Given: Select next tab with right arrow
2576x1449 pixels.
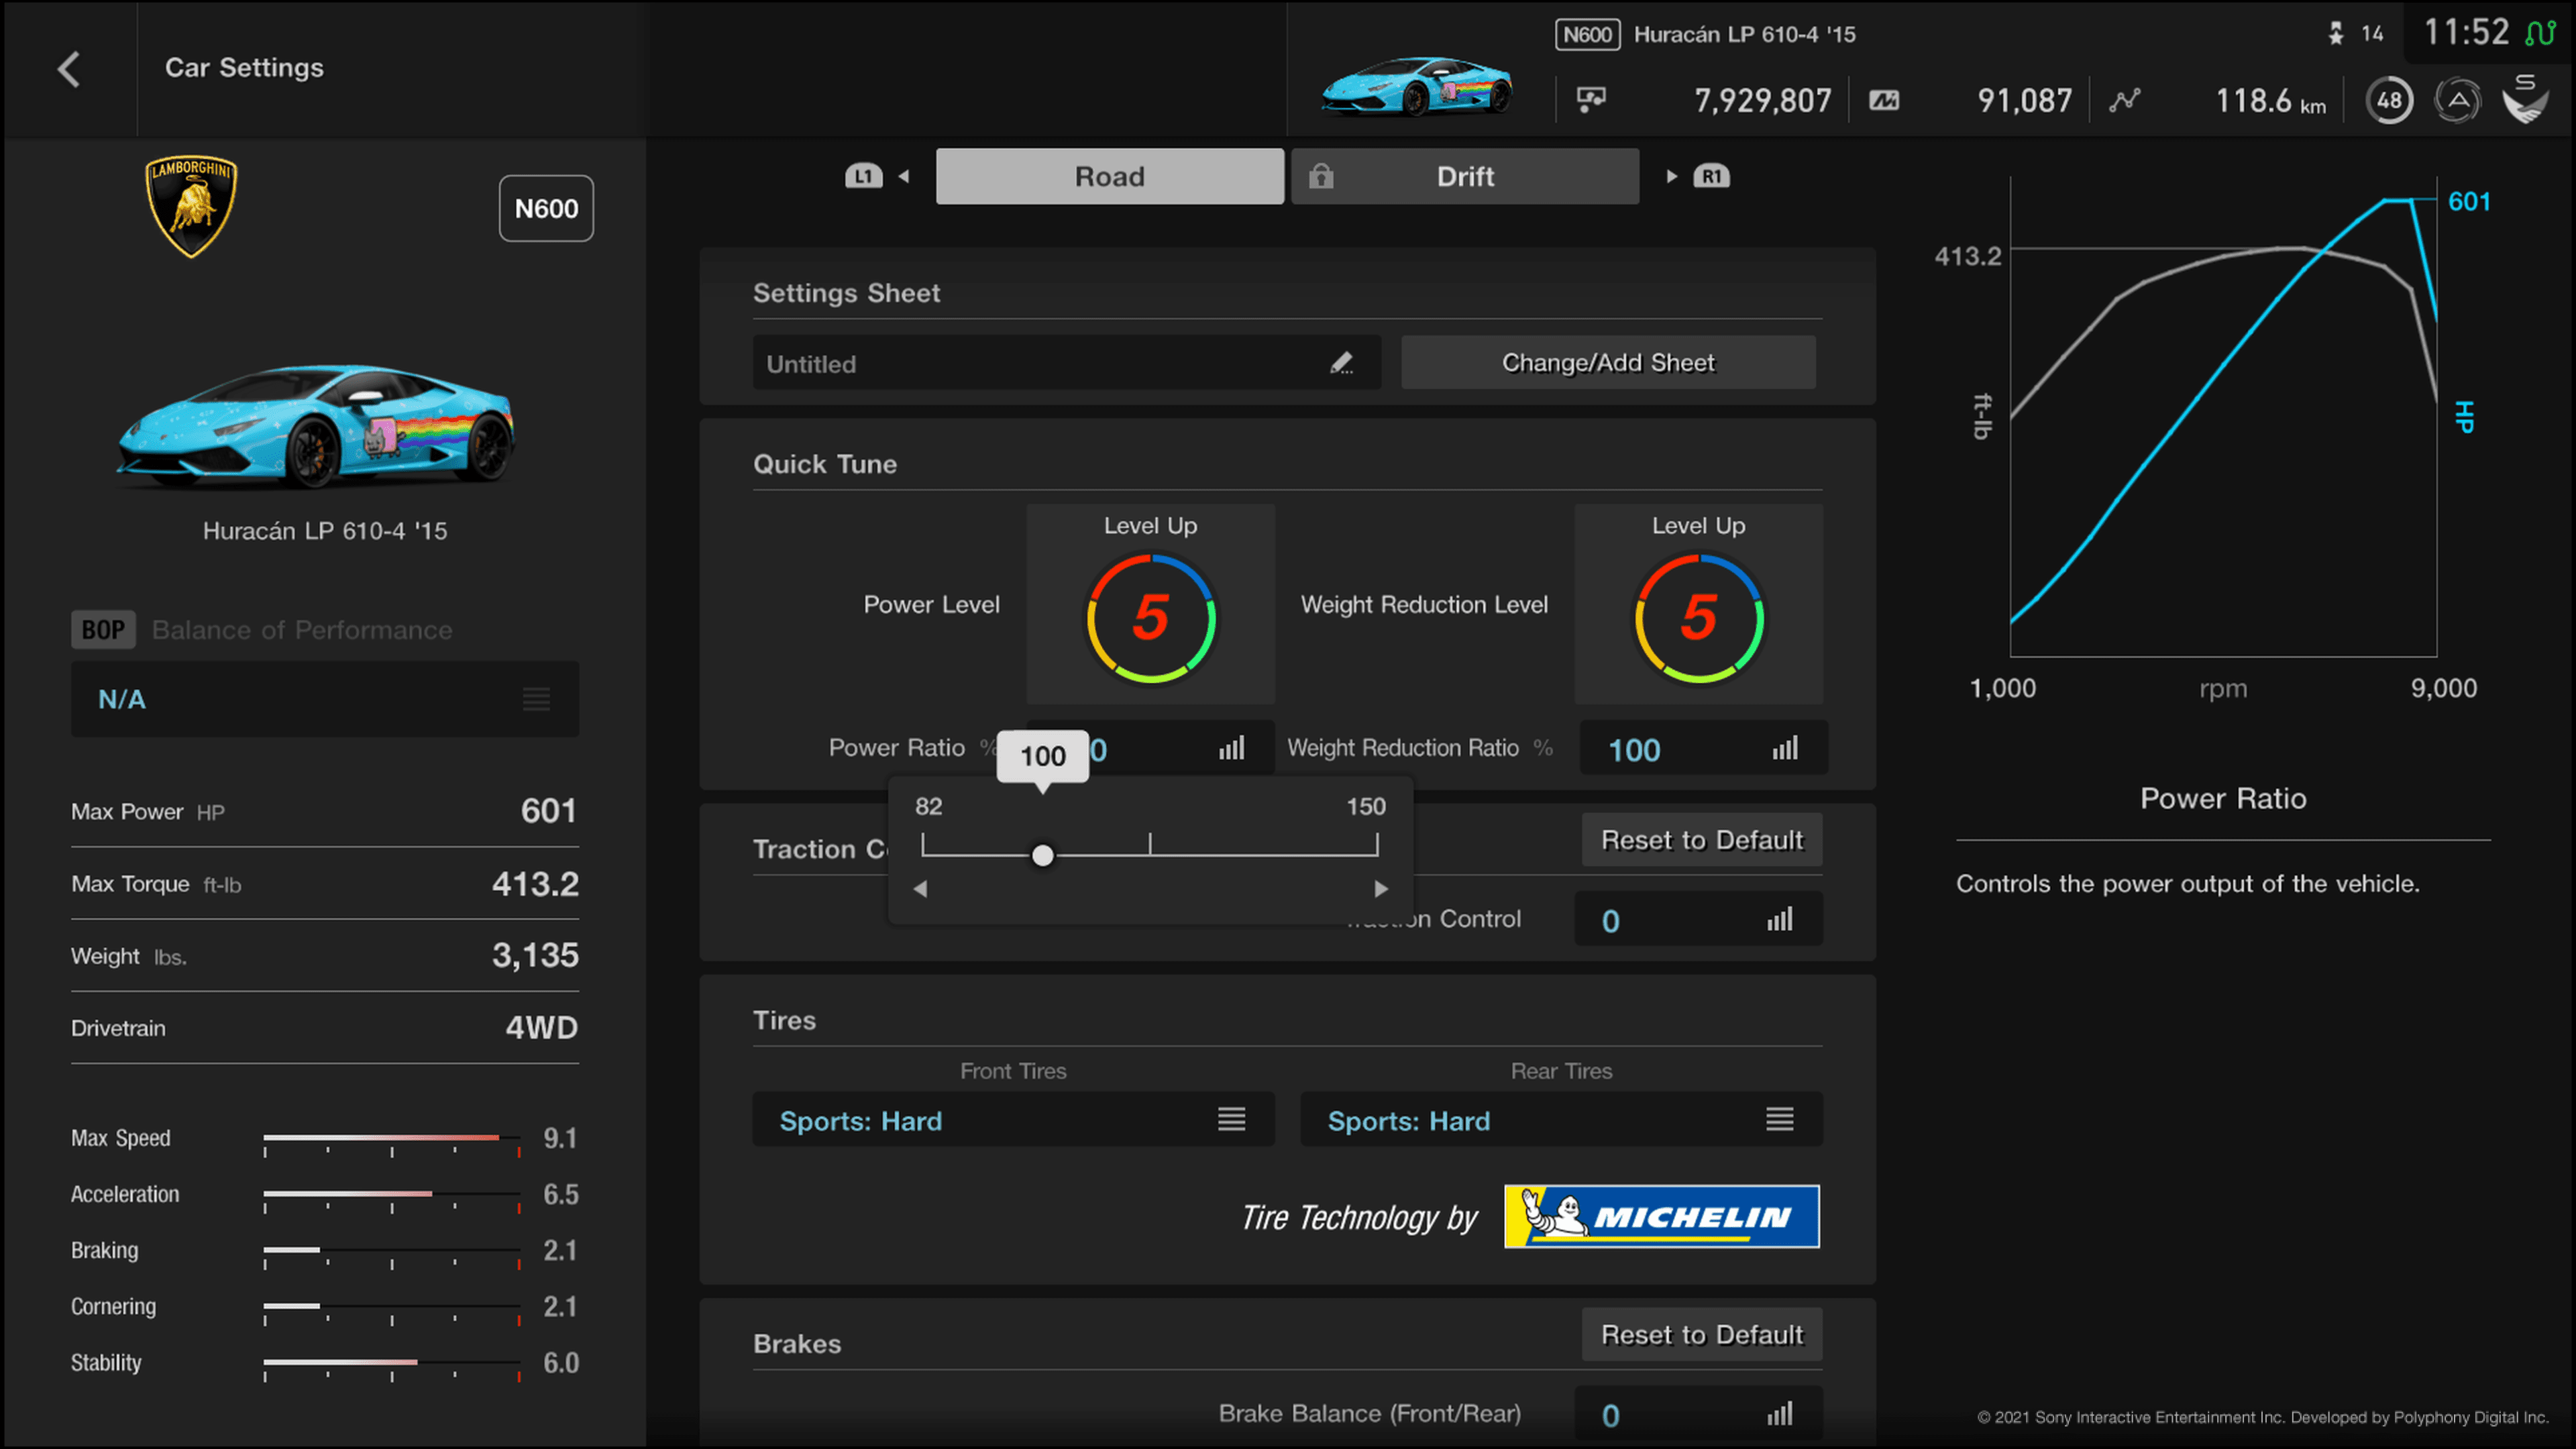Looking at the screenshot, I should (x=1671, y=176).
